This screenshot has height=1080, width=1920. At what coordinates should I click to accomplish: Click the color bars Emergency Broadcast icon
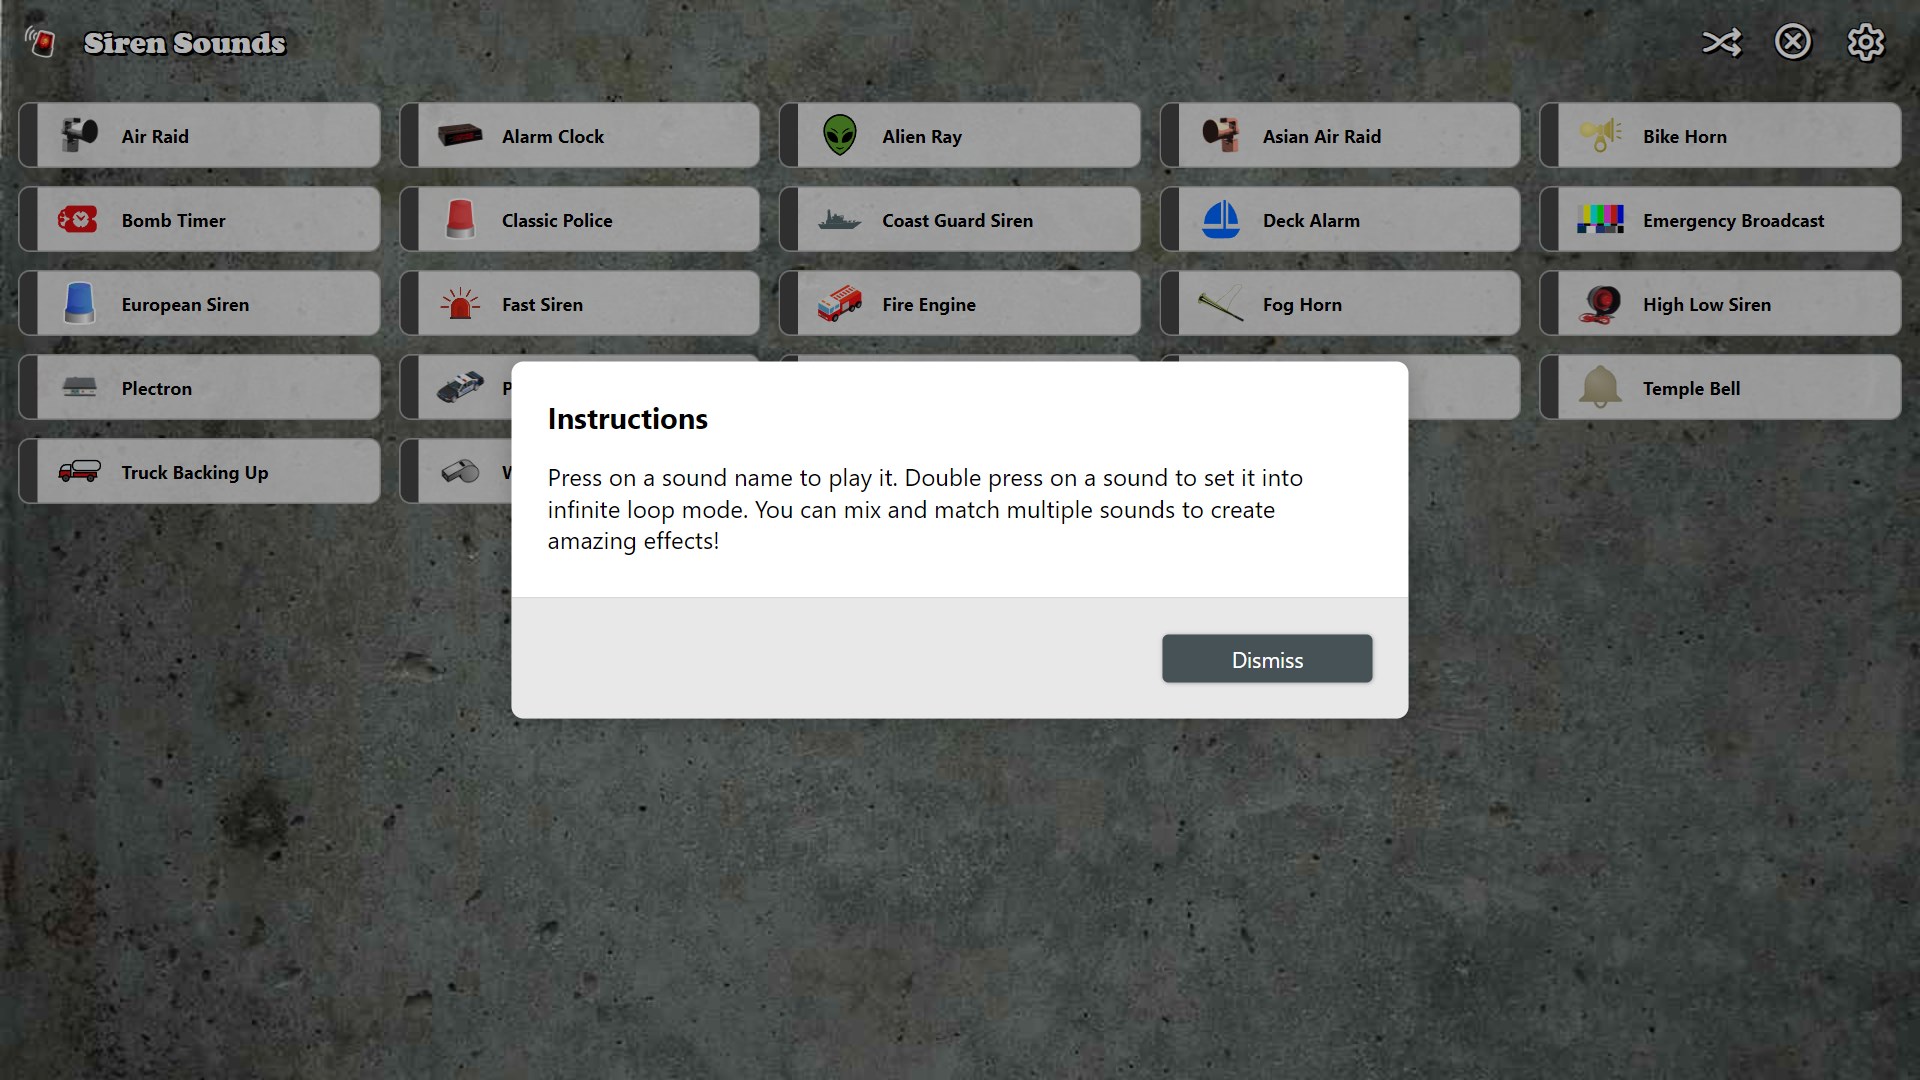[x=1600, y=219]
